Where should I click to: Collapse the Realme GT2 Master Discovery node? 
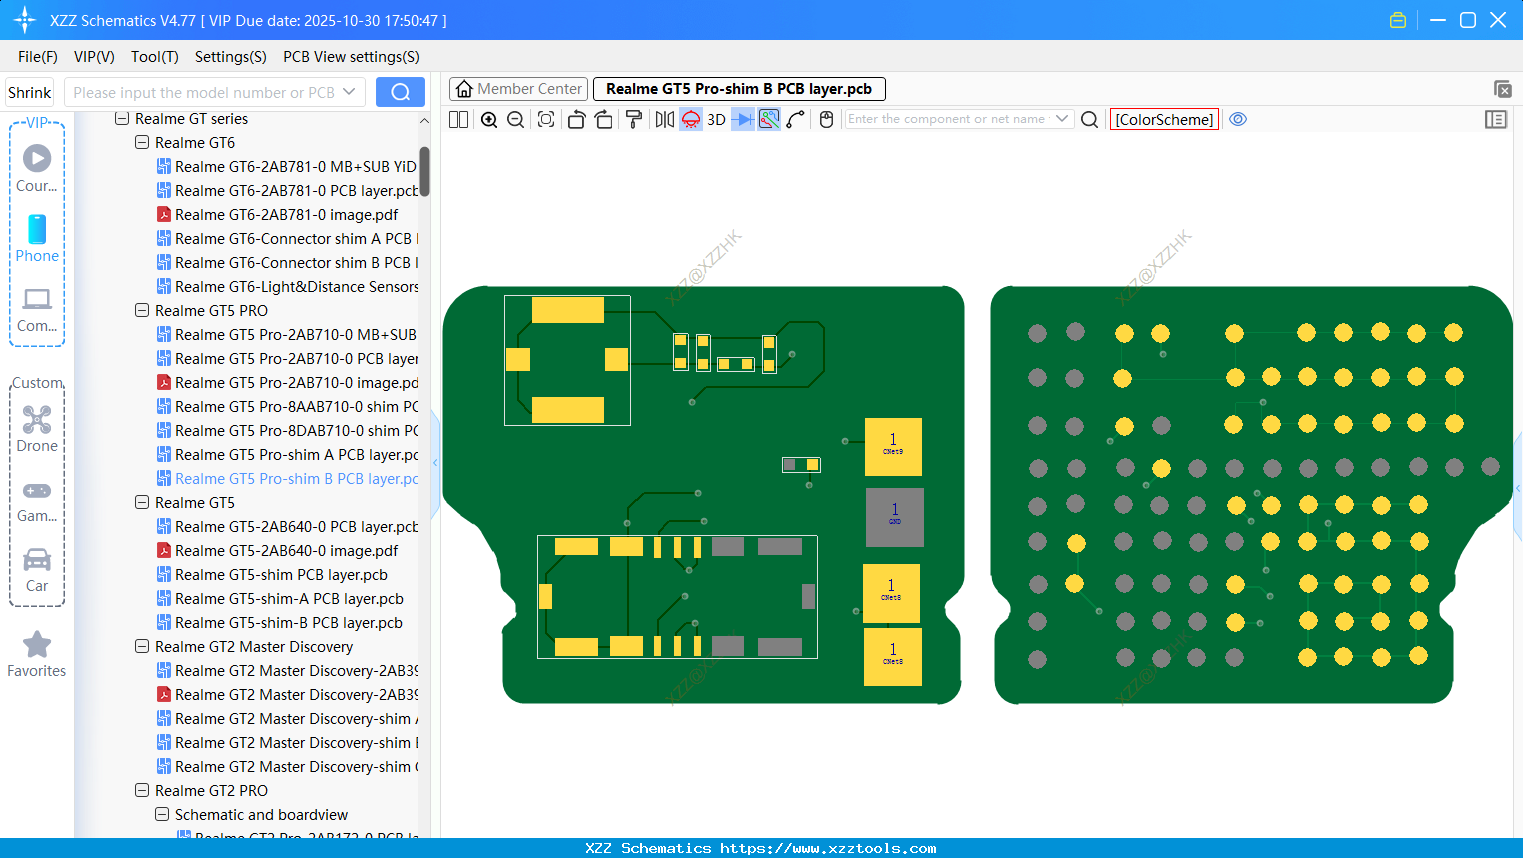[x=142, y=647]
